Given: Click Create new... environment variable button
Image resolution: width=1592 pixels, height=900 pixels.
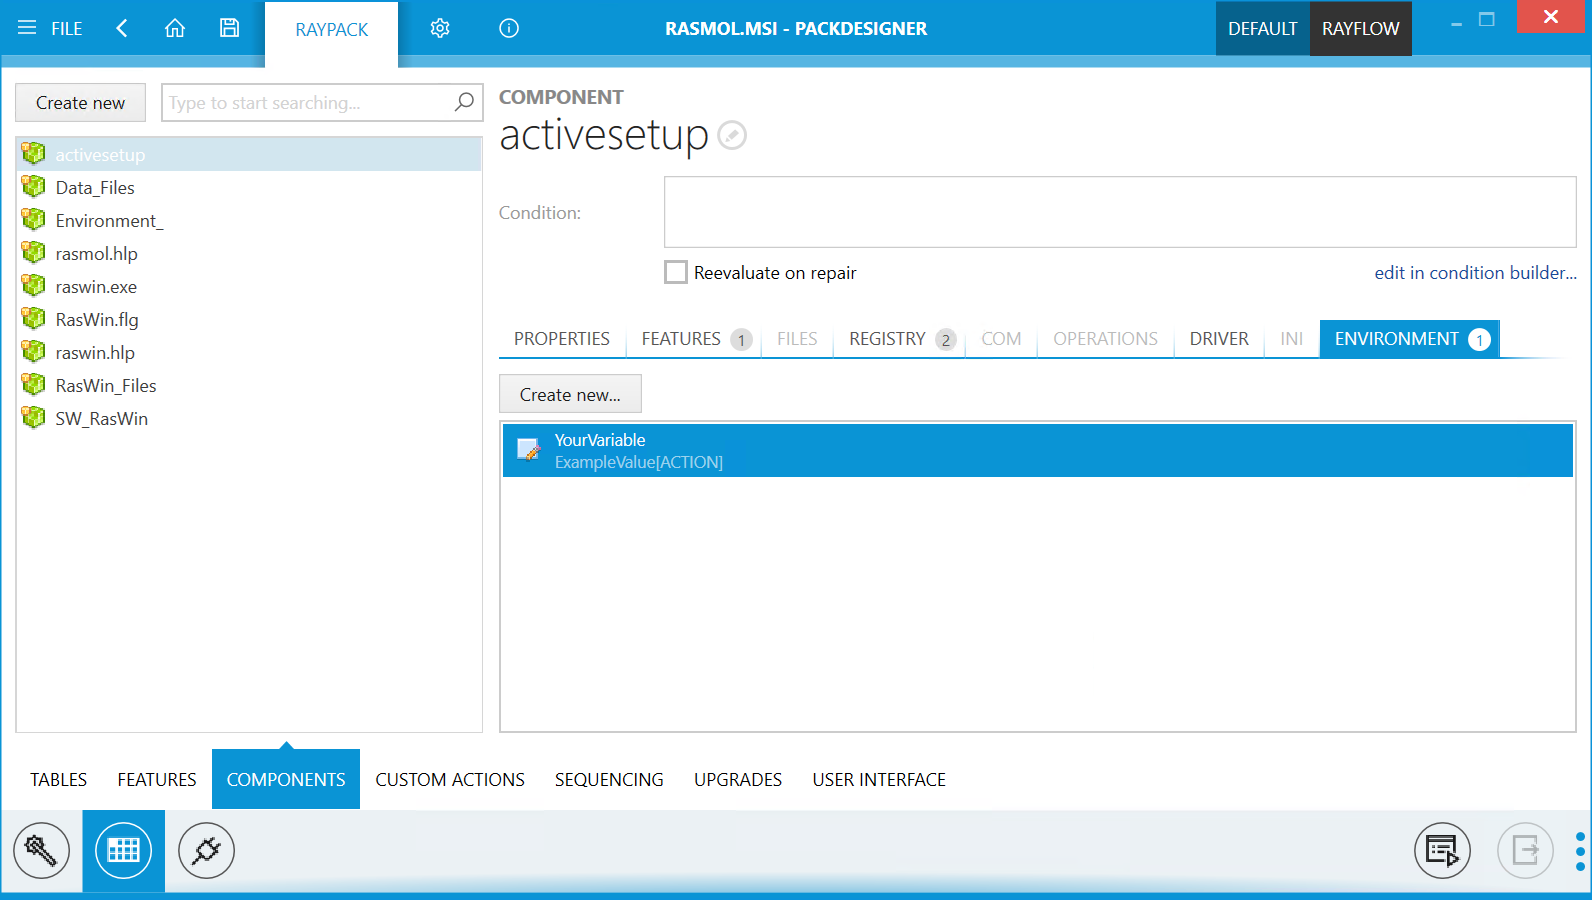Looking at the screenshot, I should tap(570, 394).
